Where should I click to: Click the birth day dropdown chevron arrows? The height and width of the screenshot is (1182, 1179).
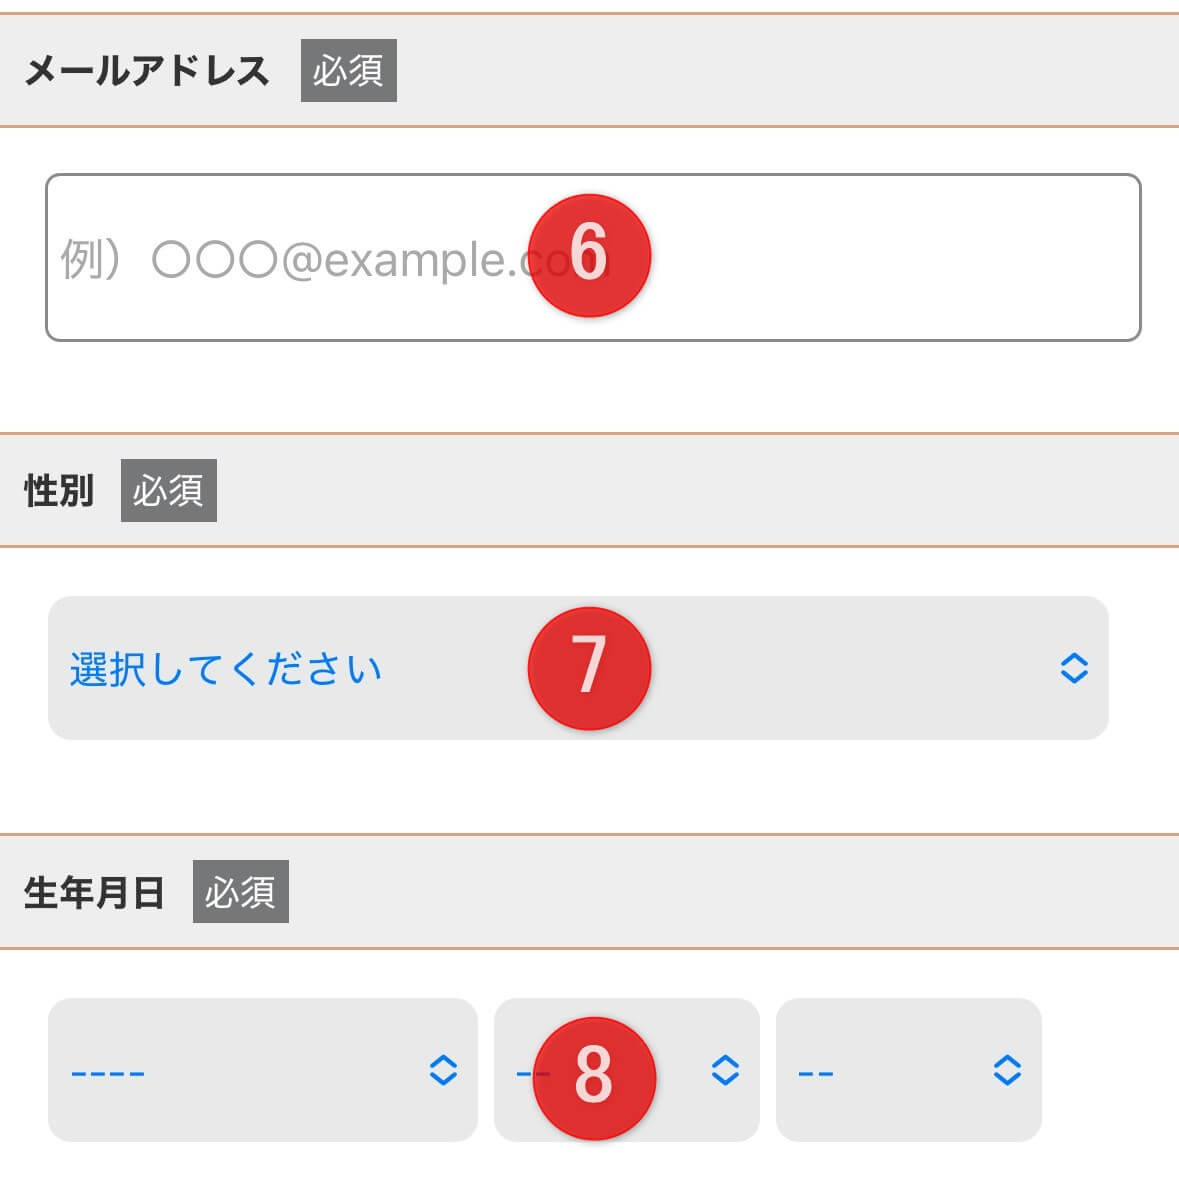(x=1007, y=1070)
